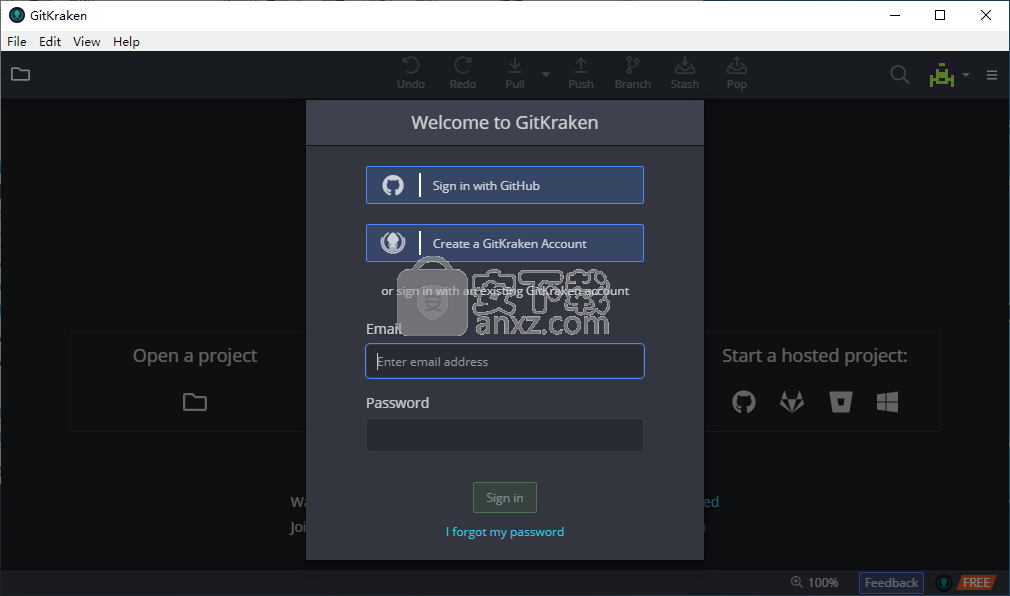Maximize the GitKraken window
Screen dimensions: 1010x596
tap(940, 15)
